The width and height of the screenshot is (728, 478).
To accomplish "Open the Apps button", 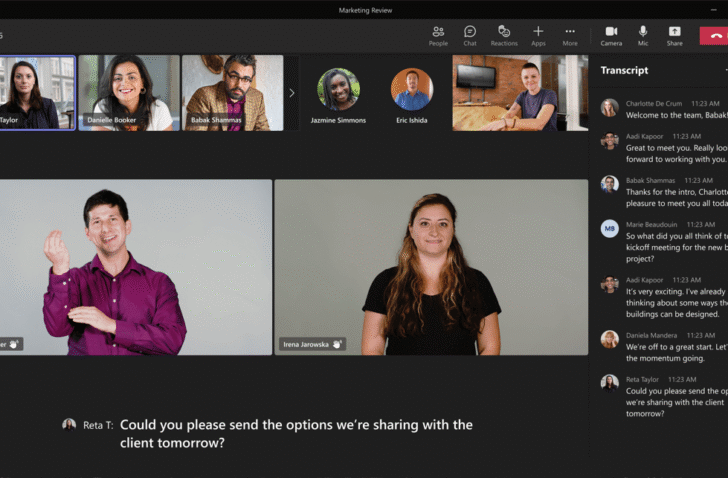I will tap(538, 36).
